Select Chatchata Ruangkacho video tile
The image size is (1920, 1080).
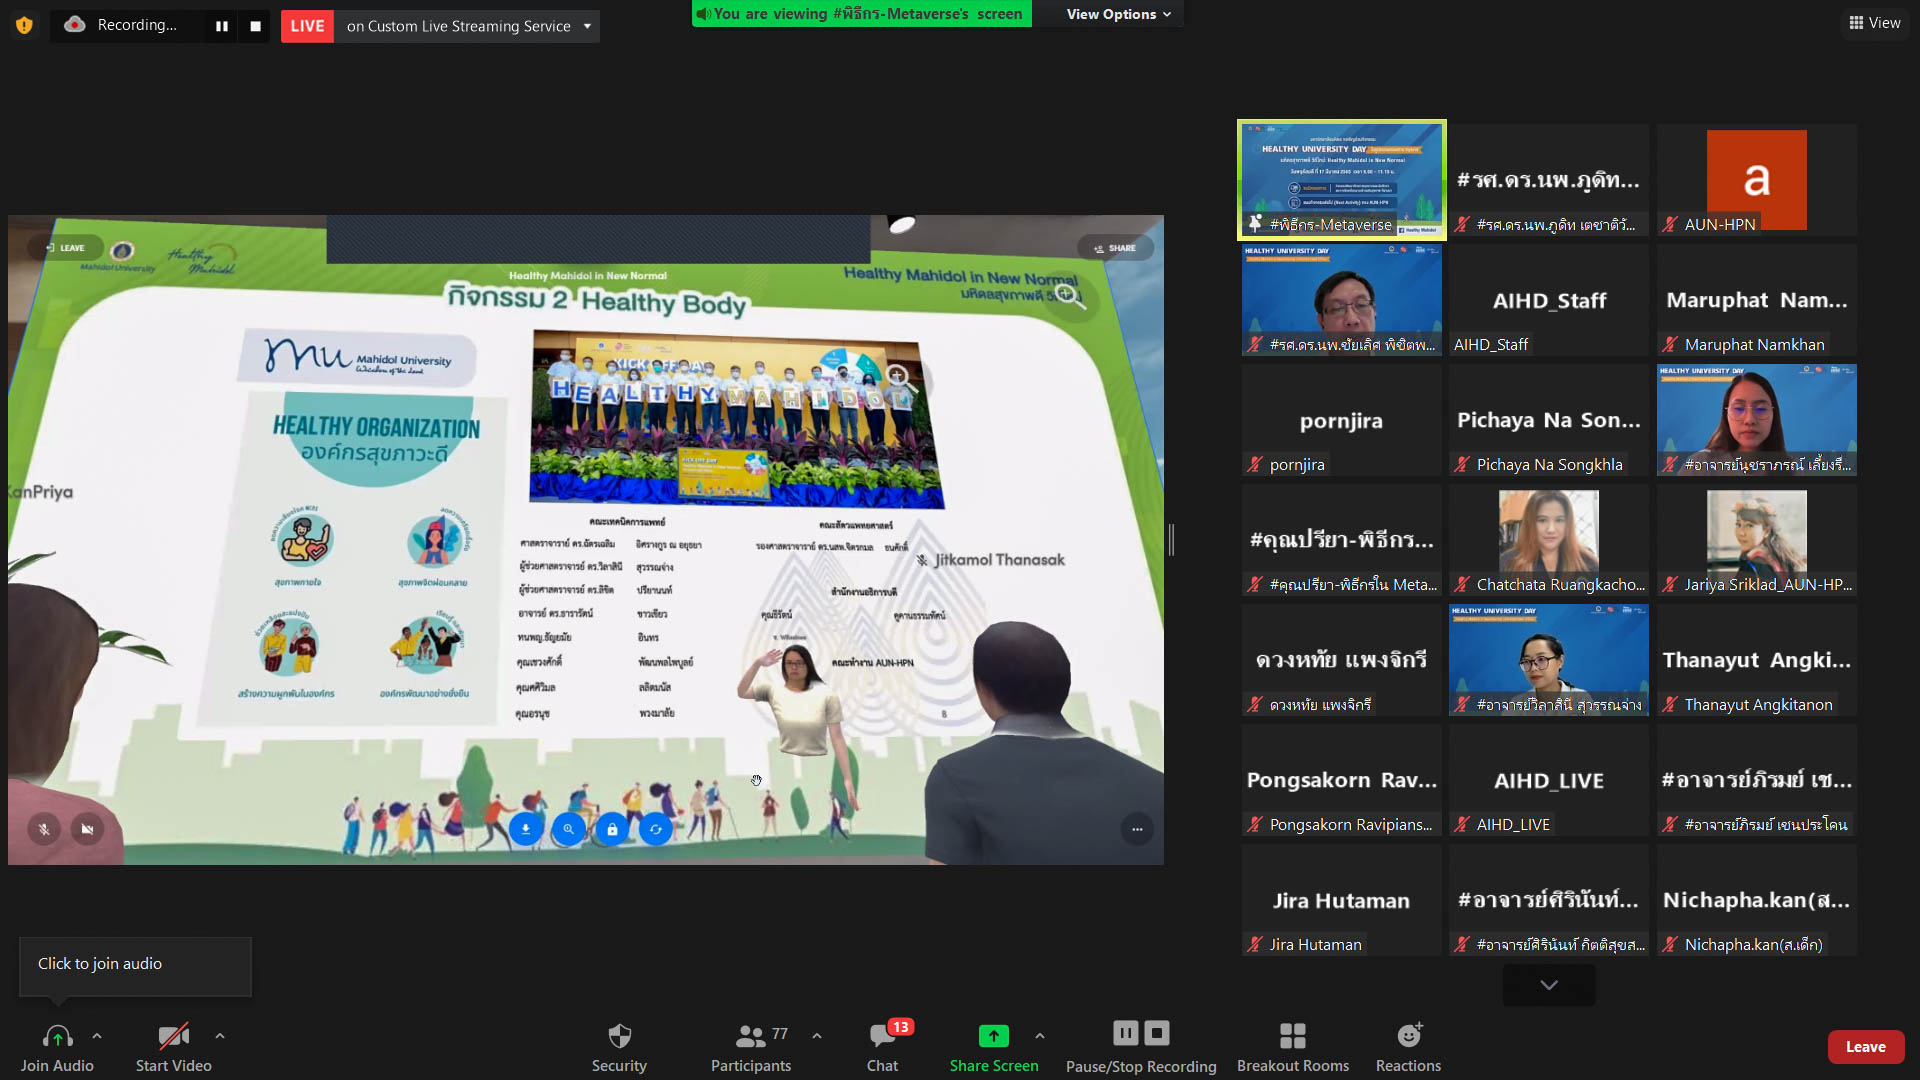pos(1549,540)
